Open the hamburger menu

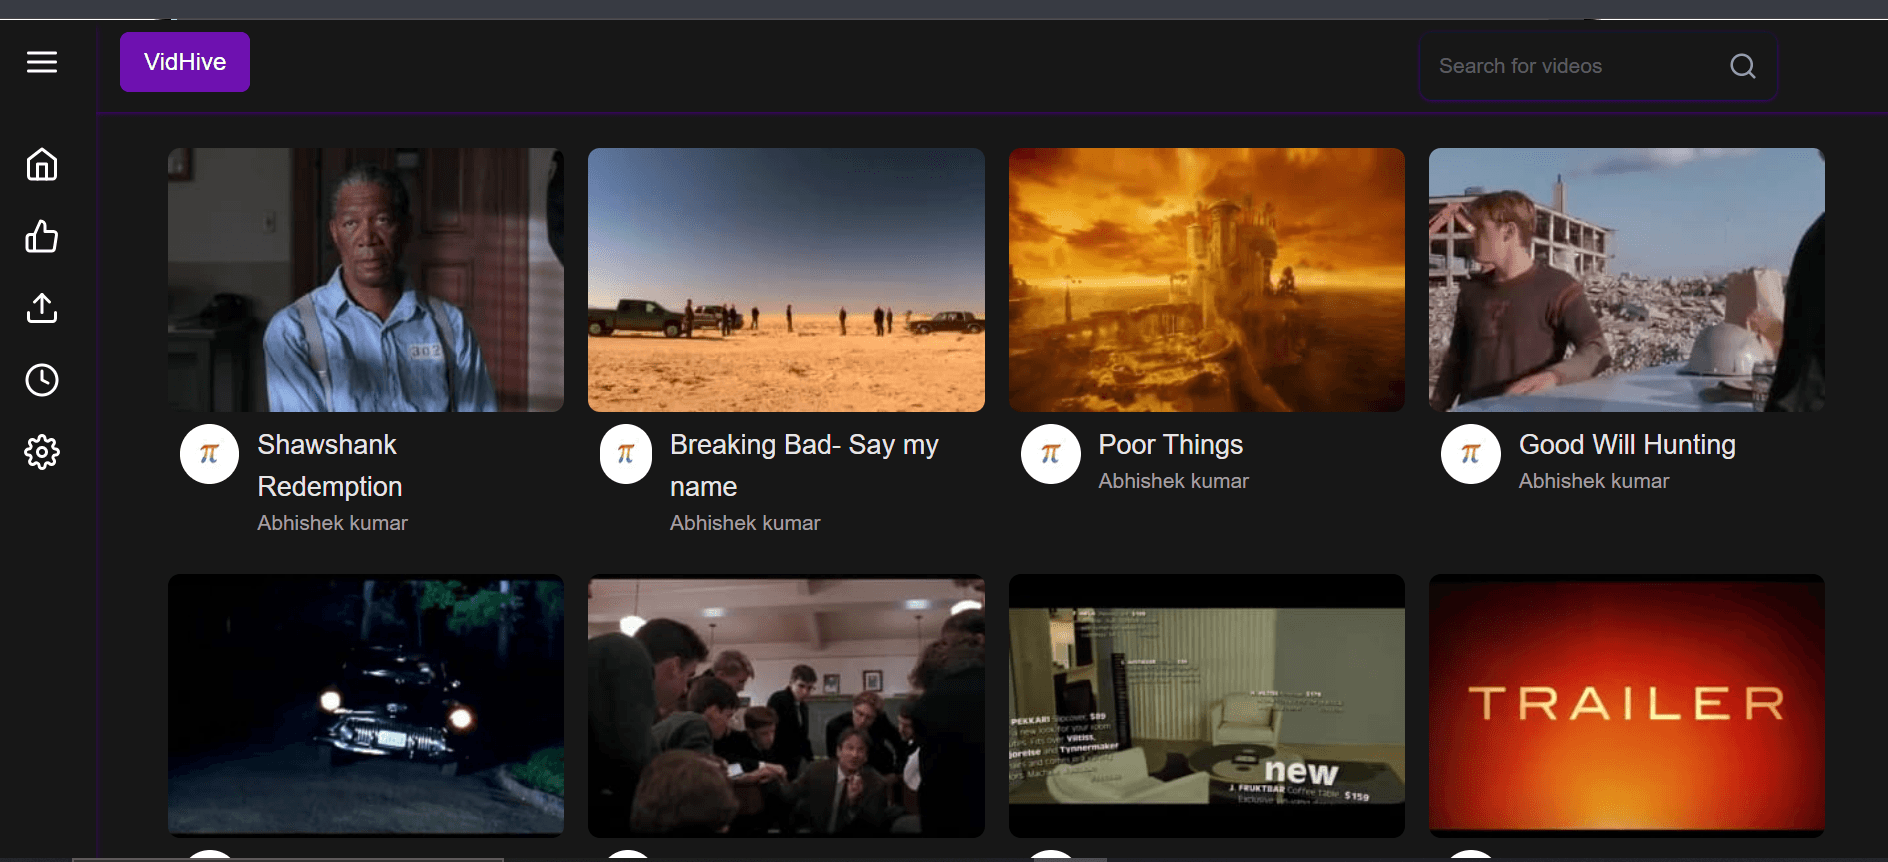[x=42, y=63]
